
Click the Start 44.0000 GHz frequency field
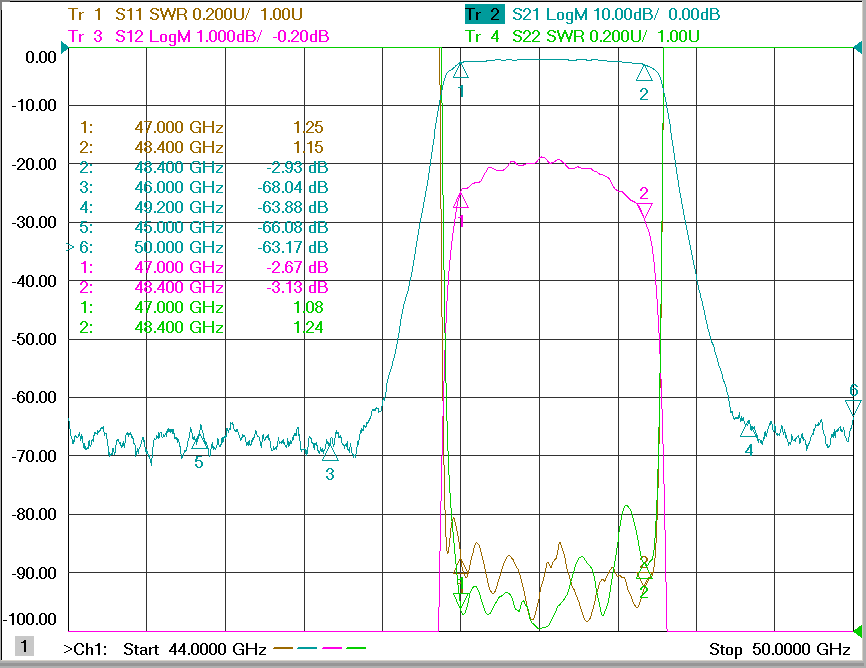pyautogui.click(x=194, y=649)
